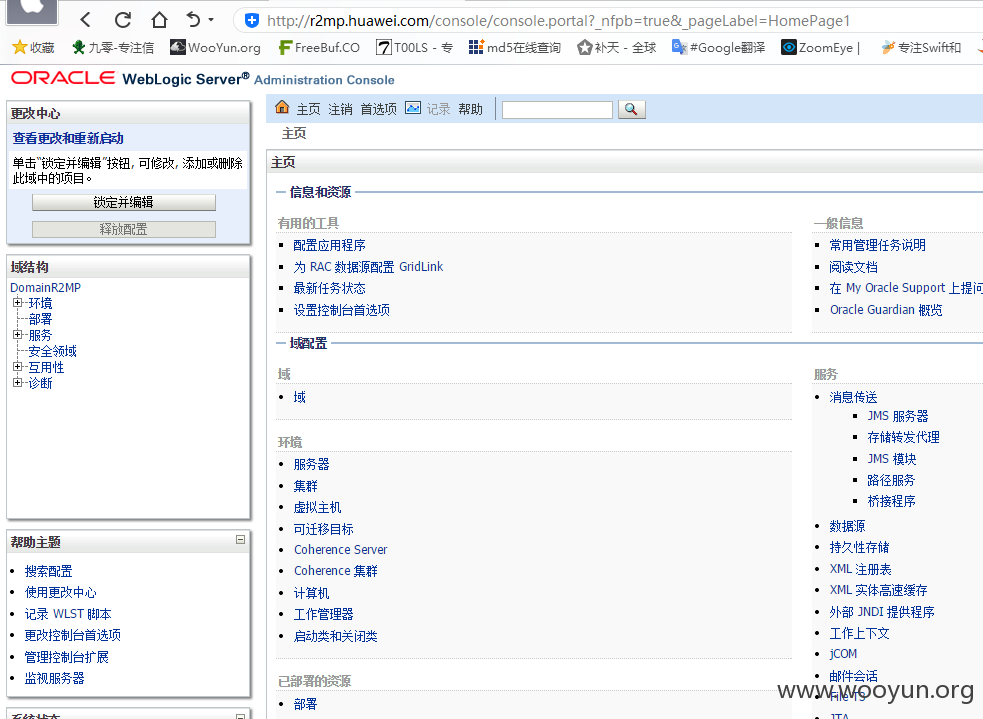The image size is (983, 719).
Task: Open the dropdown next to the restore arrow
Action: pos(211,20)
